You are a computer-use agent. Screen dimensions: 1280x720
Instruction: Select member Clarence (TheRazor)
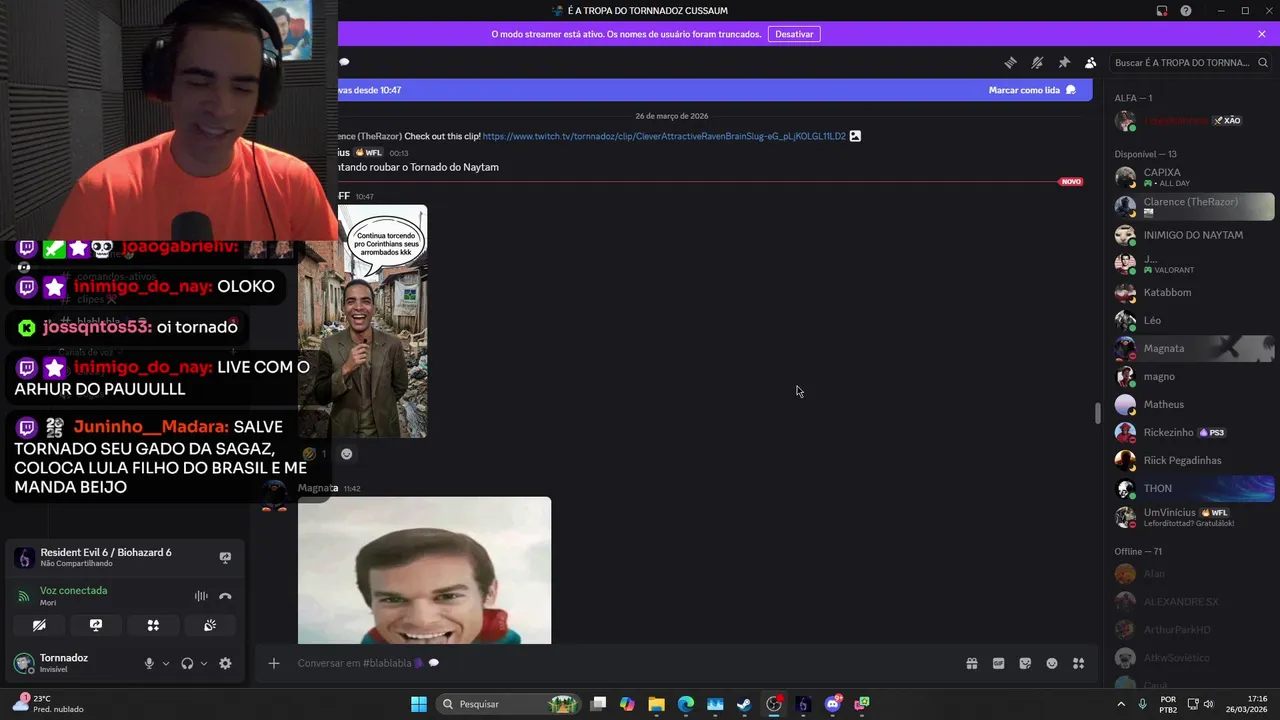pyautogui.click(x=1194, y=206)
